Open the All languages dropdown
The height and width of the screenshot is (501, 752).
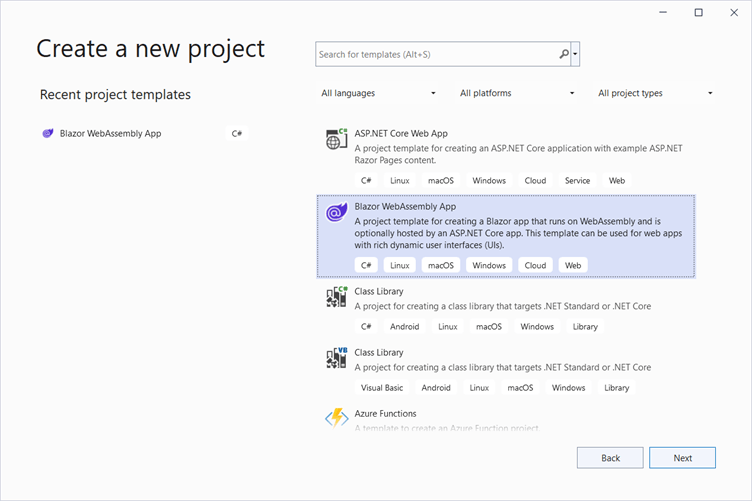tap(378, 93)
